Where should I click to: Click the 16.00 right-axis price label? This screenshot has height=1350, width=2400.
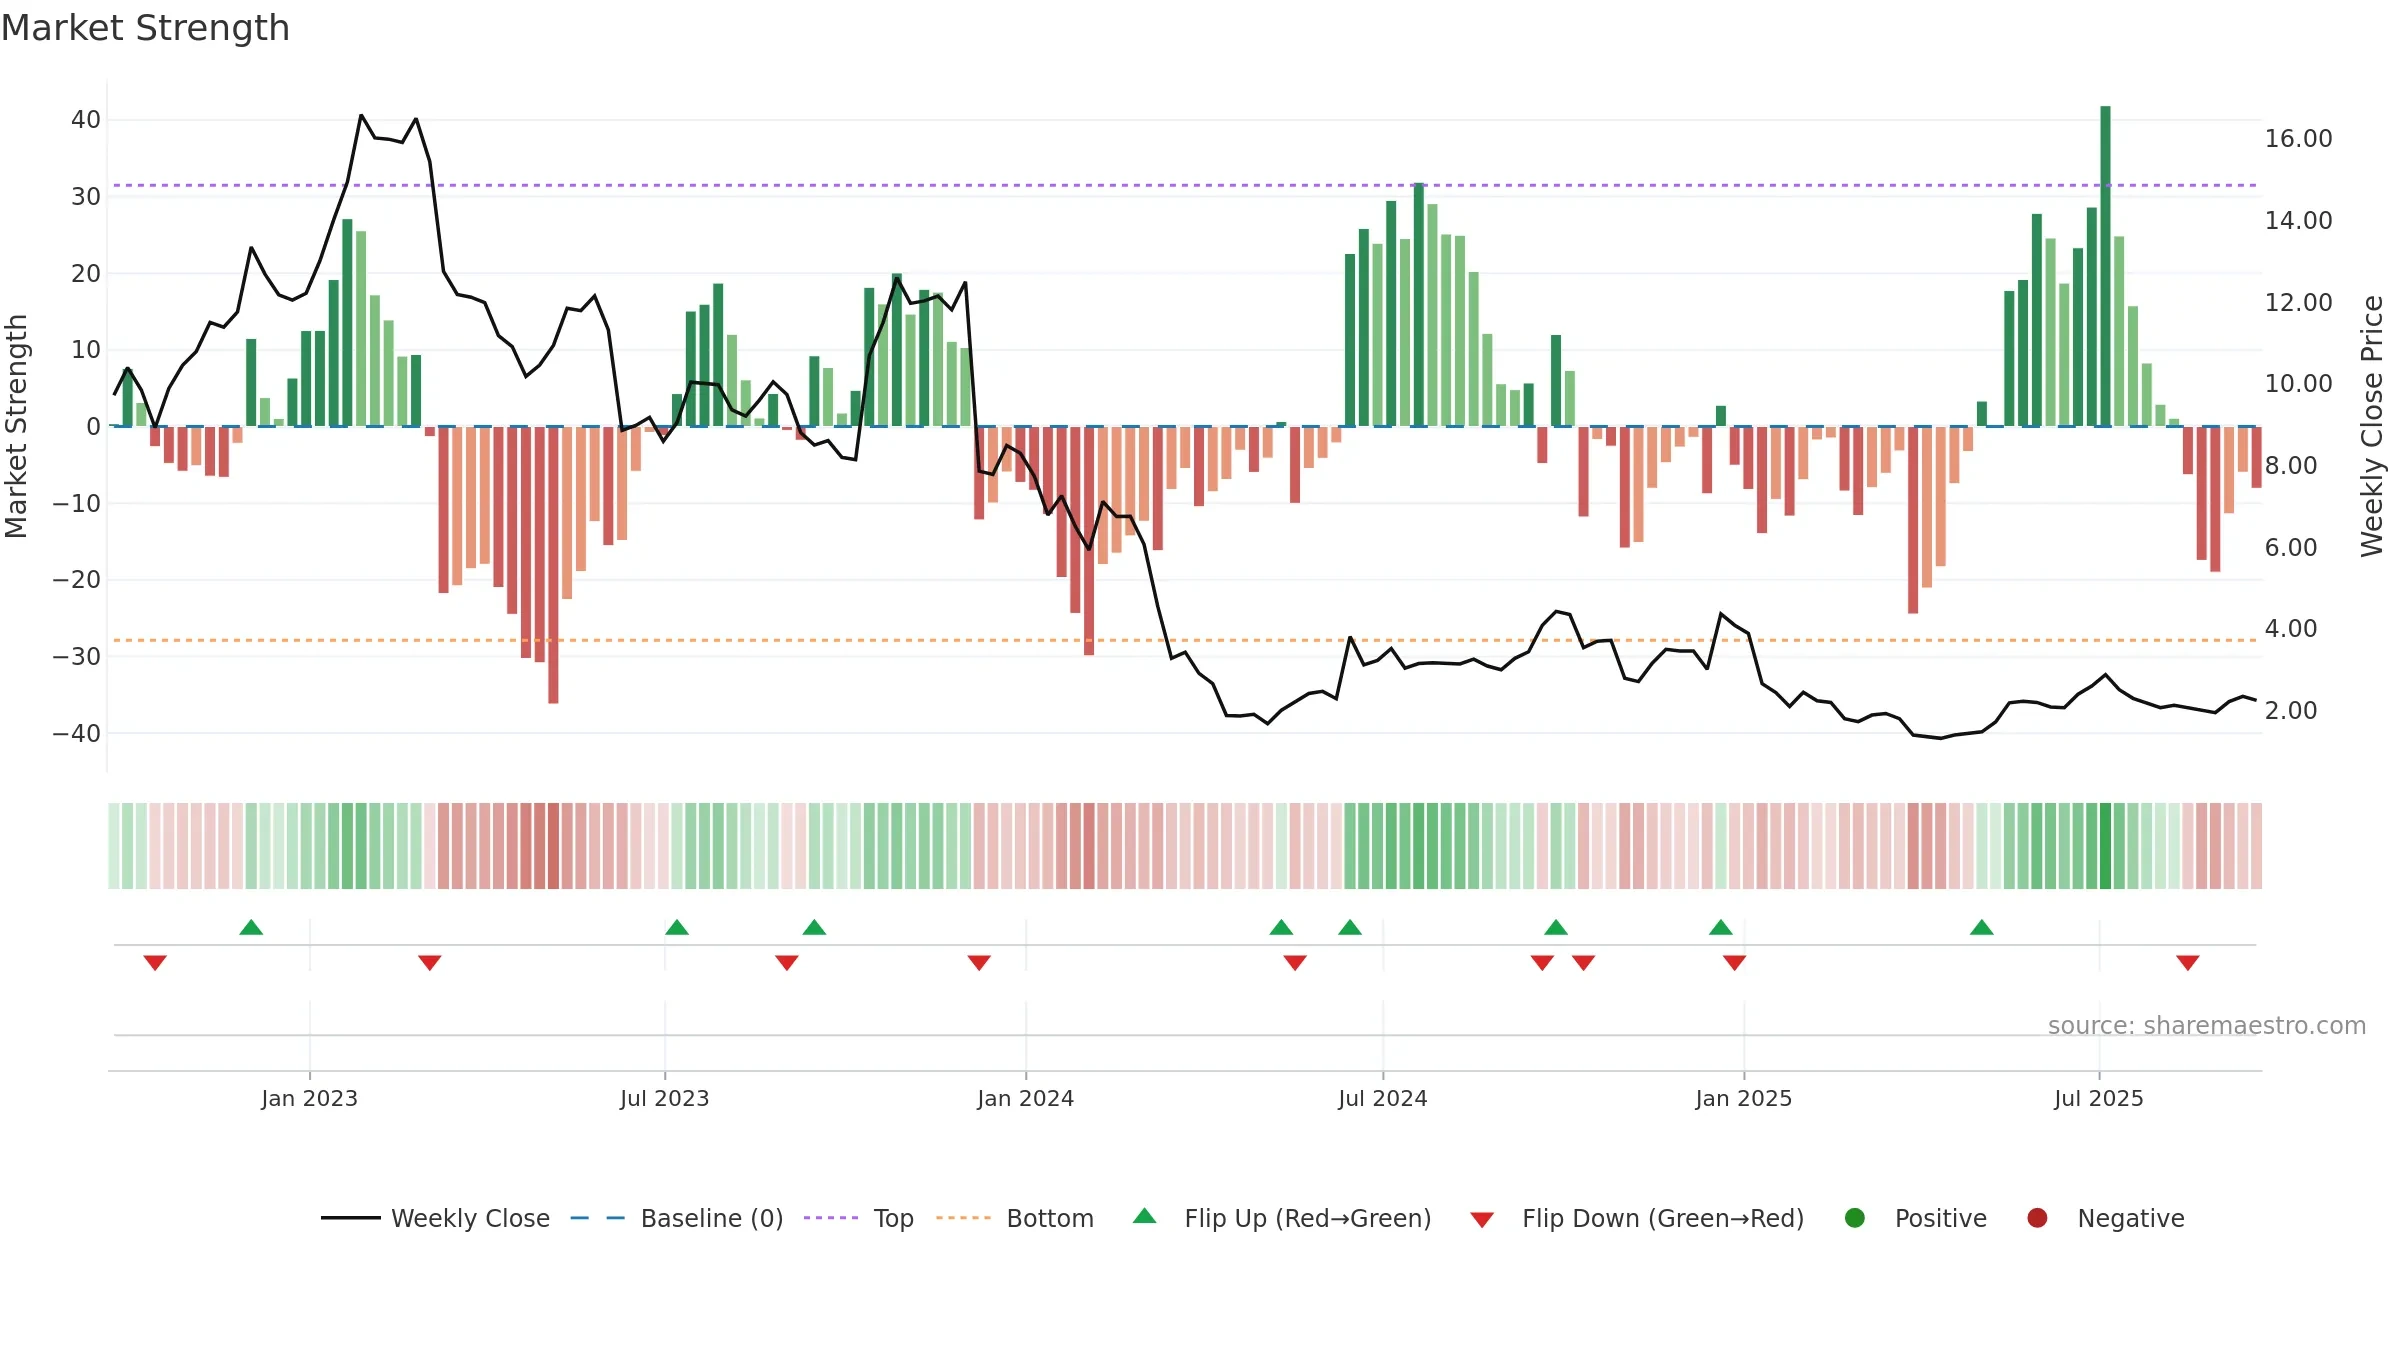2298,139
